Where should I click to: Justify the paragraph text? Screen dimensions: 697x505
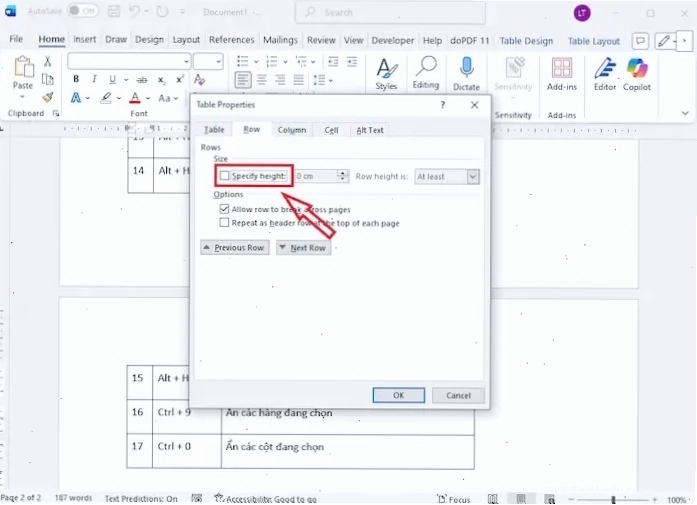click(298, 80)
